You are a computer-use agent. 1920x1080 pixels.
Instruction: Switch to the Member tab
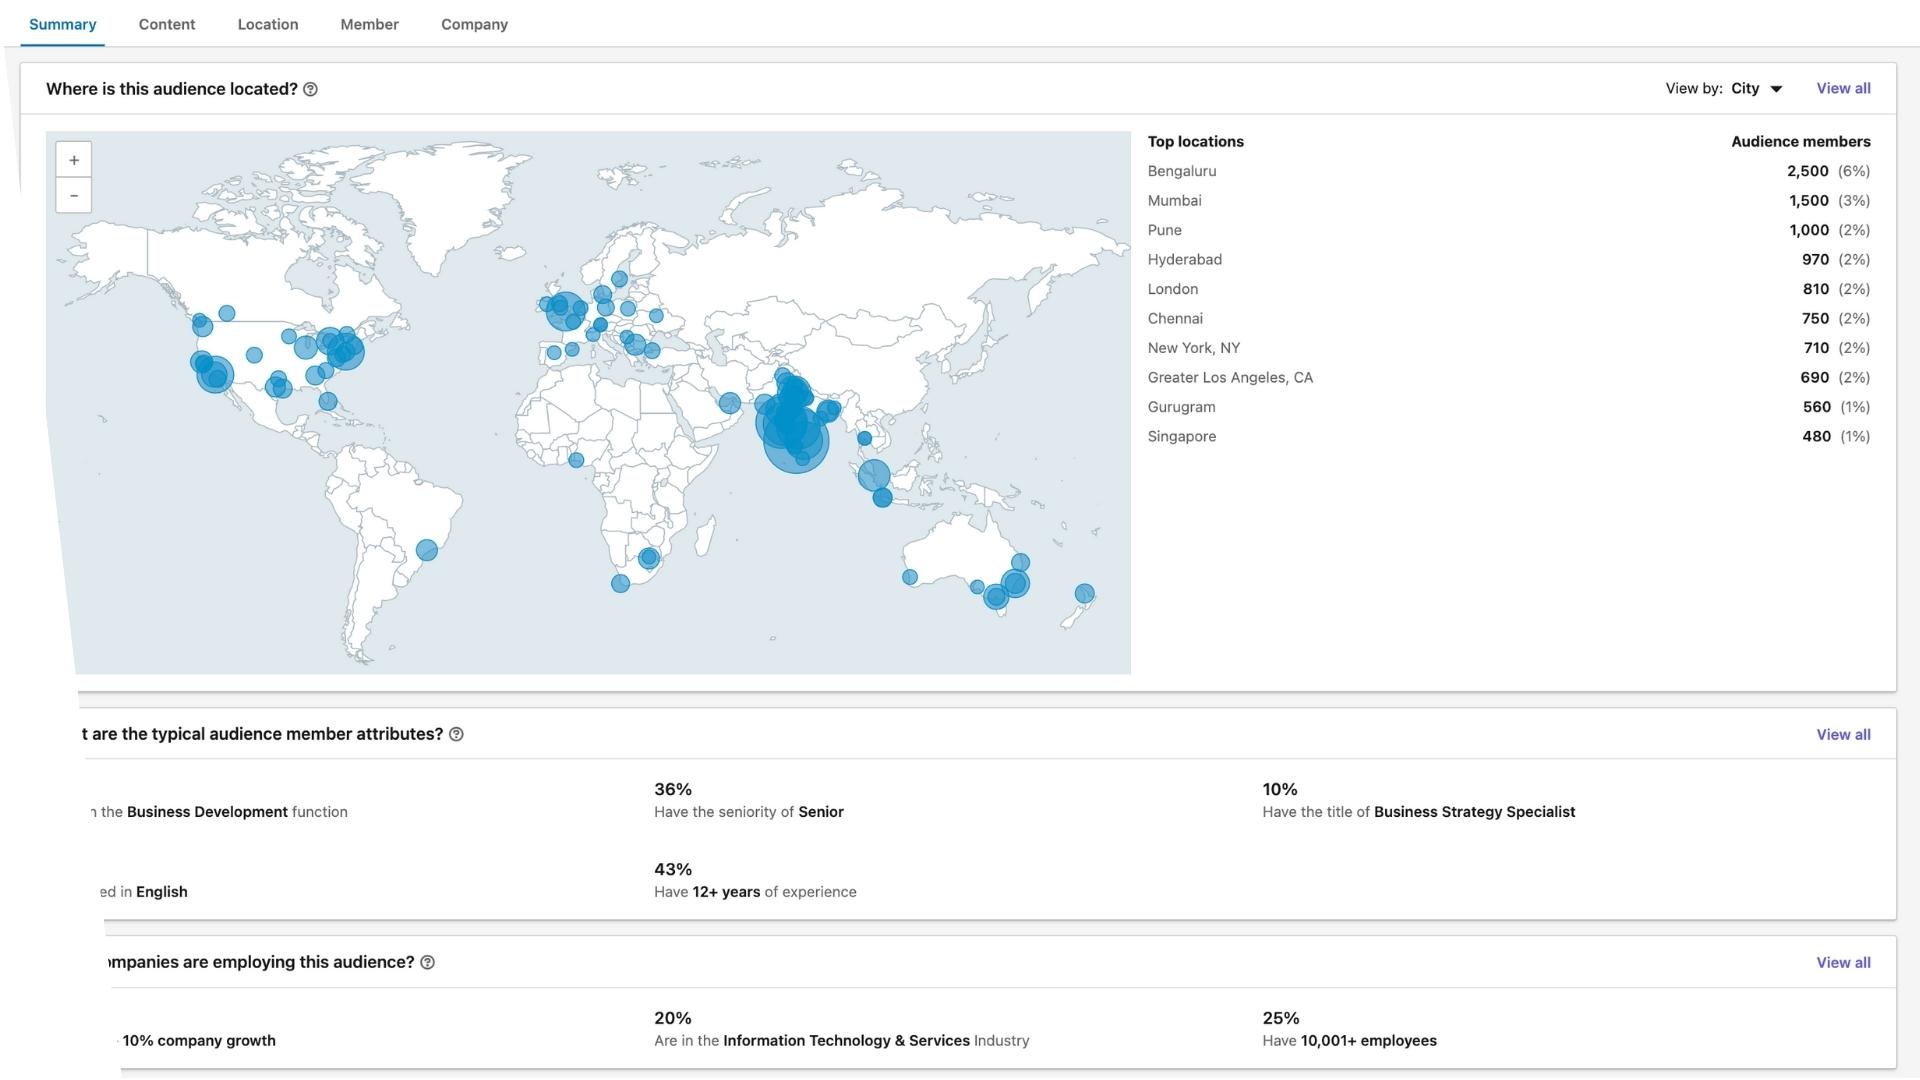[369, 24]
